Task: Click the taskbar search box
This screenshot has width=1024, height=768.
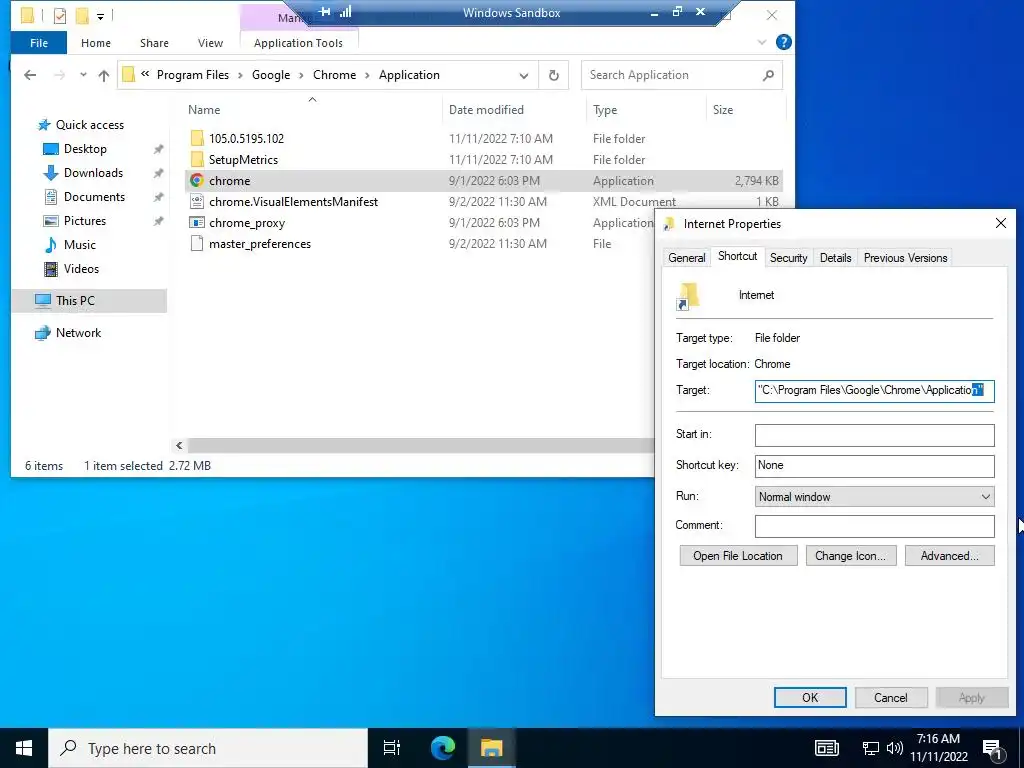Action: point(208,748)
